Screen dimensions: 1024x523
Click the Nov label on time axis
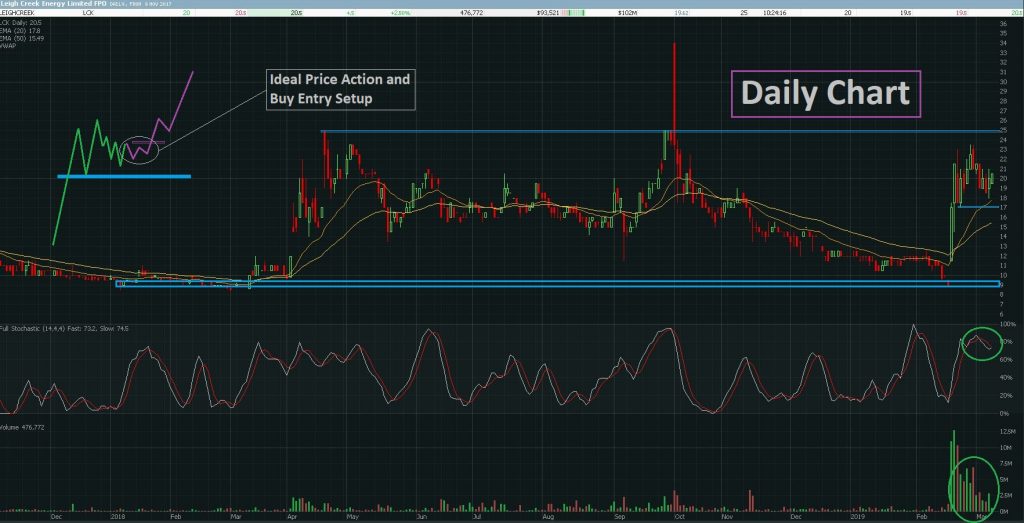pyautogui.click(x=727, y=515)
